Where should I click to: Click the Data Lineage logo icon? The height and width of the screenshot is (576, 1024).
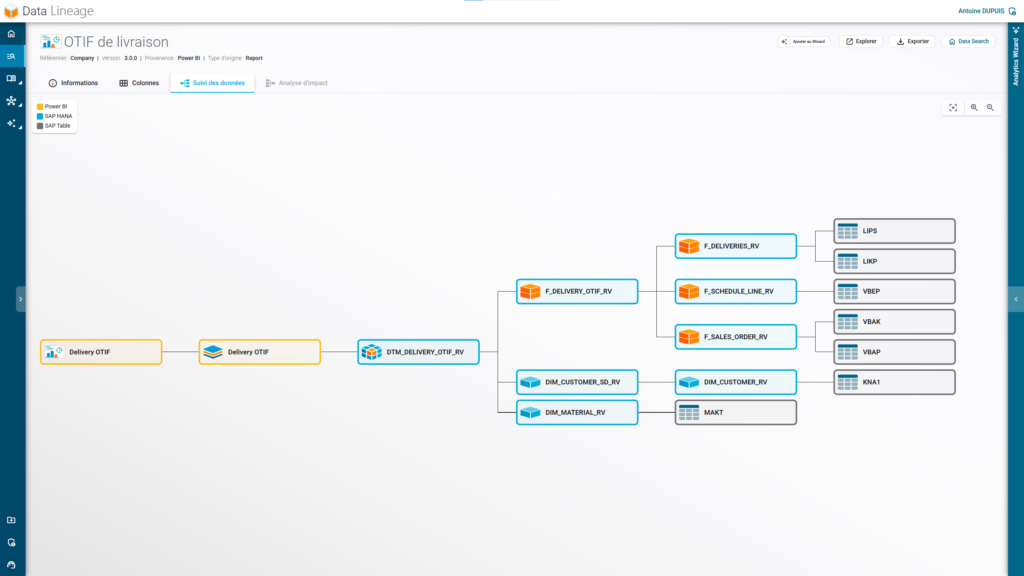point(11,11)
